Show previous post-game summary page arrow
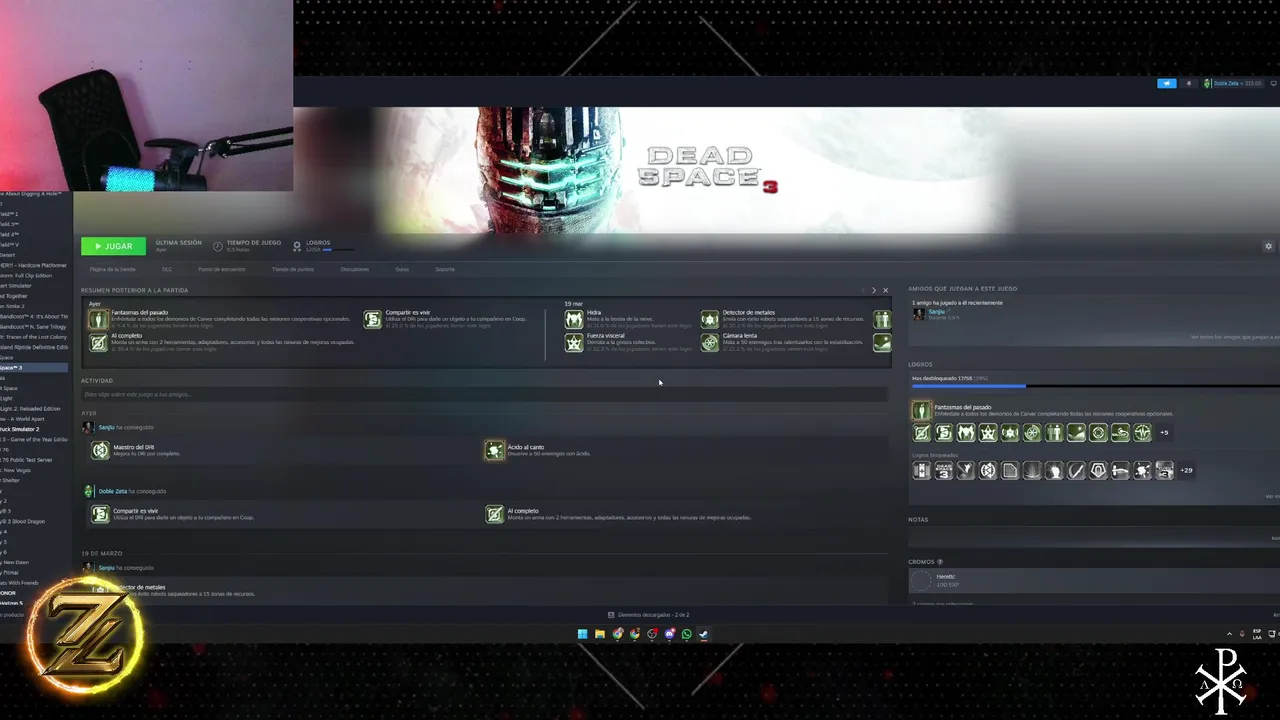The image size is (1280, 720). tap(863, 290)
